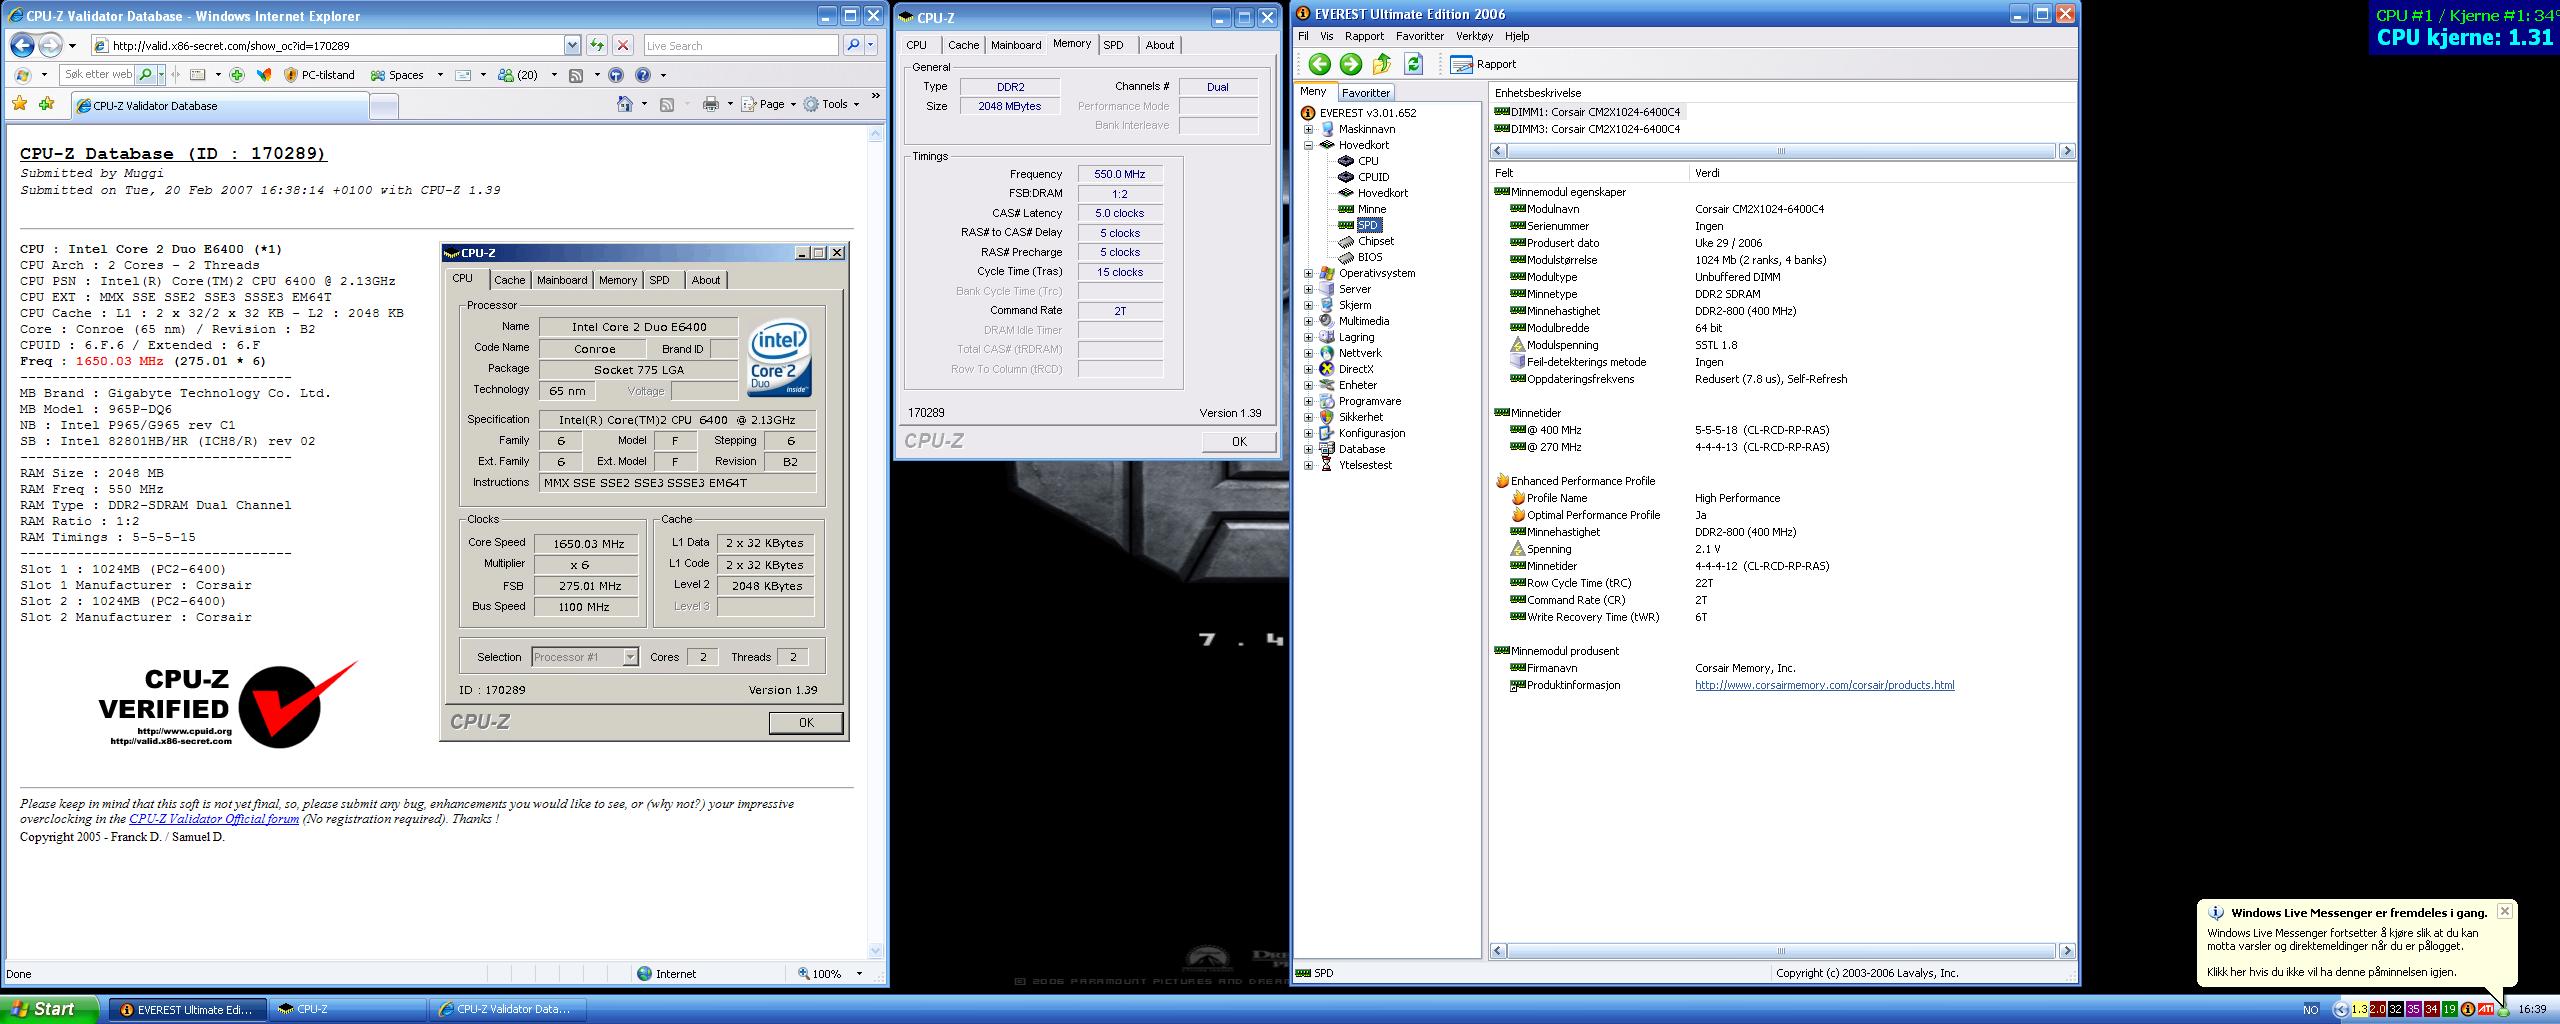Image resolution: width=2560 pixels, height=1024 pixels.
Task: Click the yellow 1.3 sensor tray icon
Action: [2359, 1009]
